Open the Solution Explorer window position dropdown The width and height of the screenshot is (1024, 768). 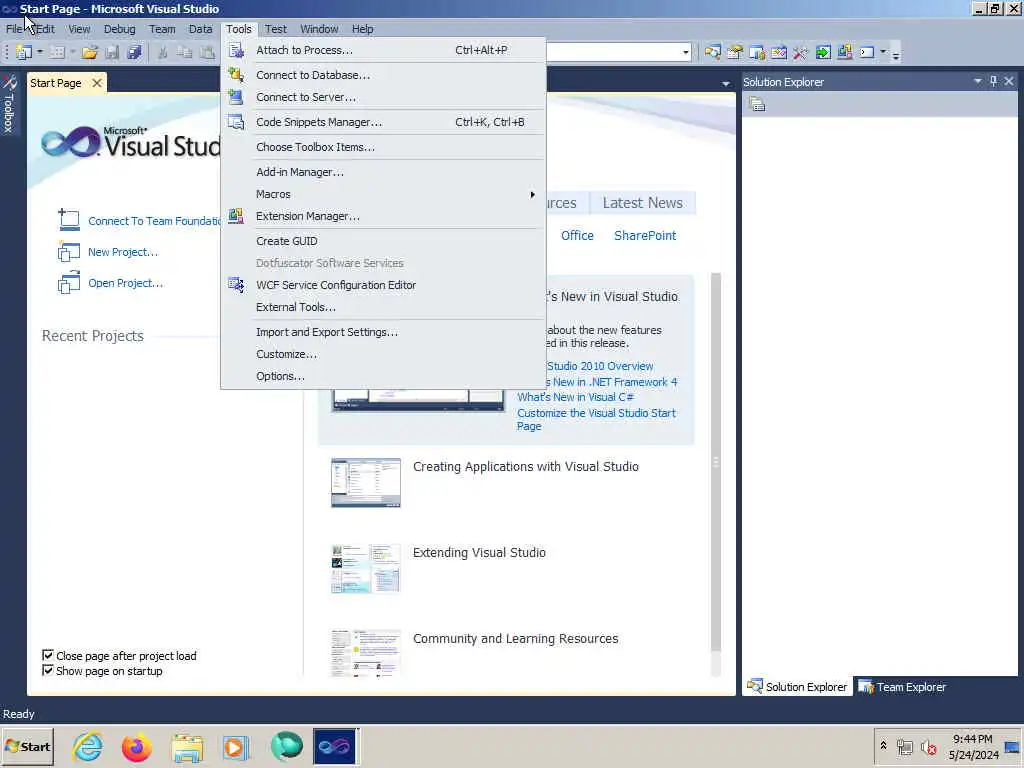pos(978,81)
